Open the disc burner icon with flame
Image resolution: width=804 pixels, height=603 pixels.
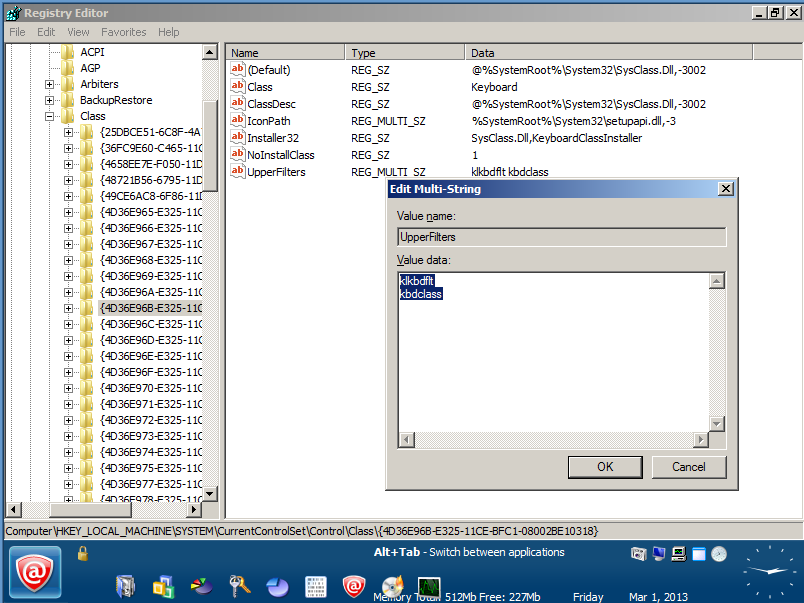click(393, 586)
